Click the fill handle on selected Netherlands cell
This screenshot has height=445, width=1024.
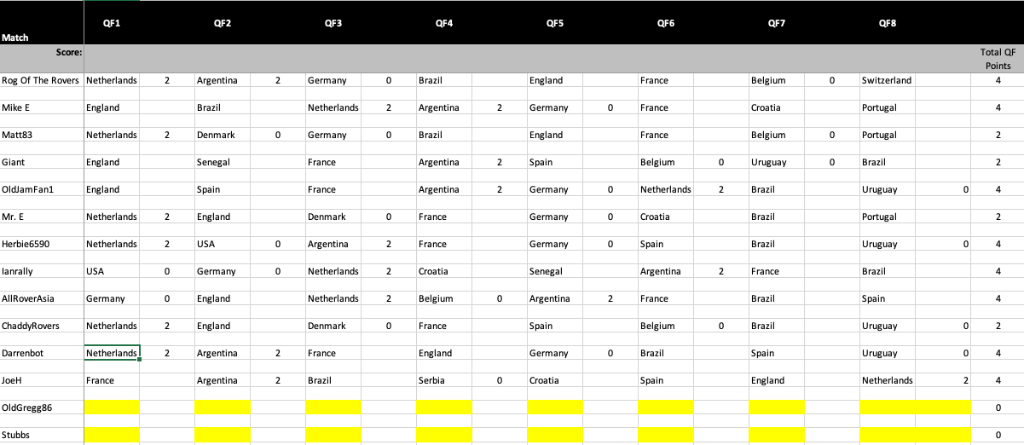click(x=139, y=359)
